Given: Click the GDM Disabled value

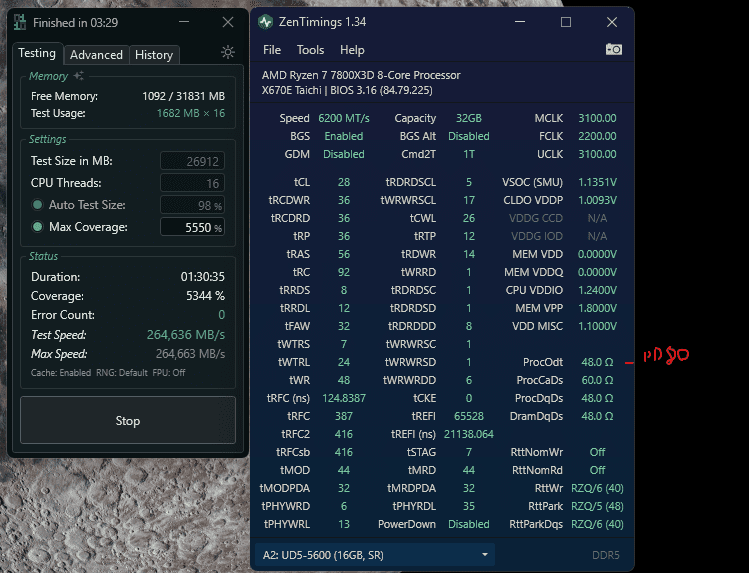Looking at the screenshot, I should 344,154.
